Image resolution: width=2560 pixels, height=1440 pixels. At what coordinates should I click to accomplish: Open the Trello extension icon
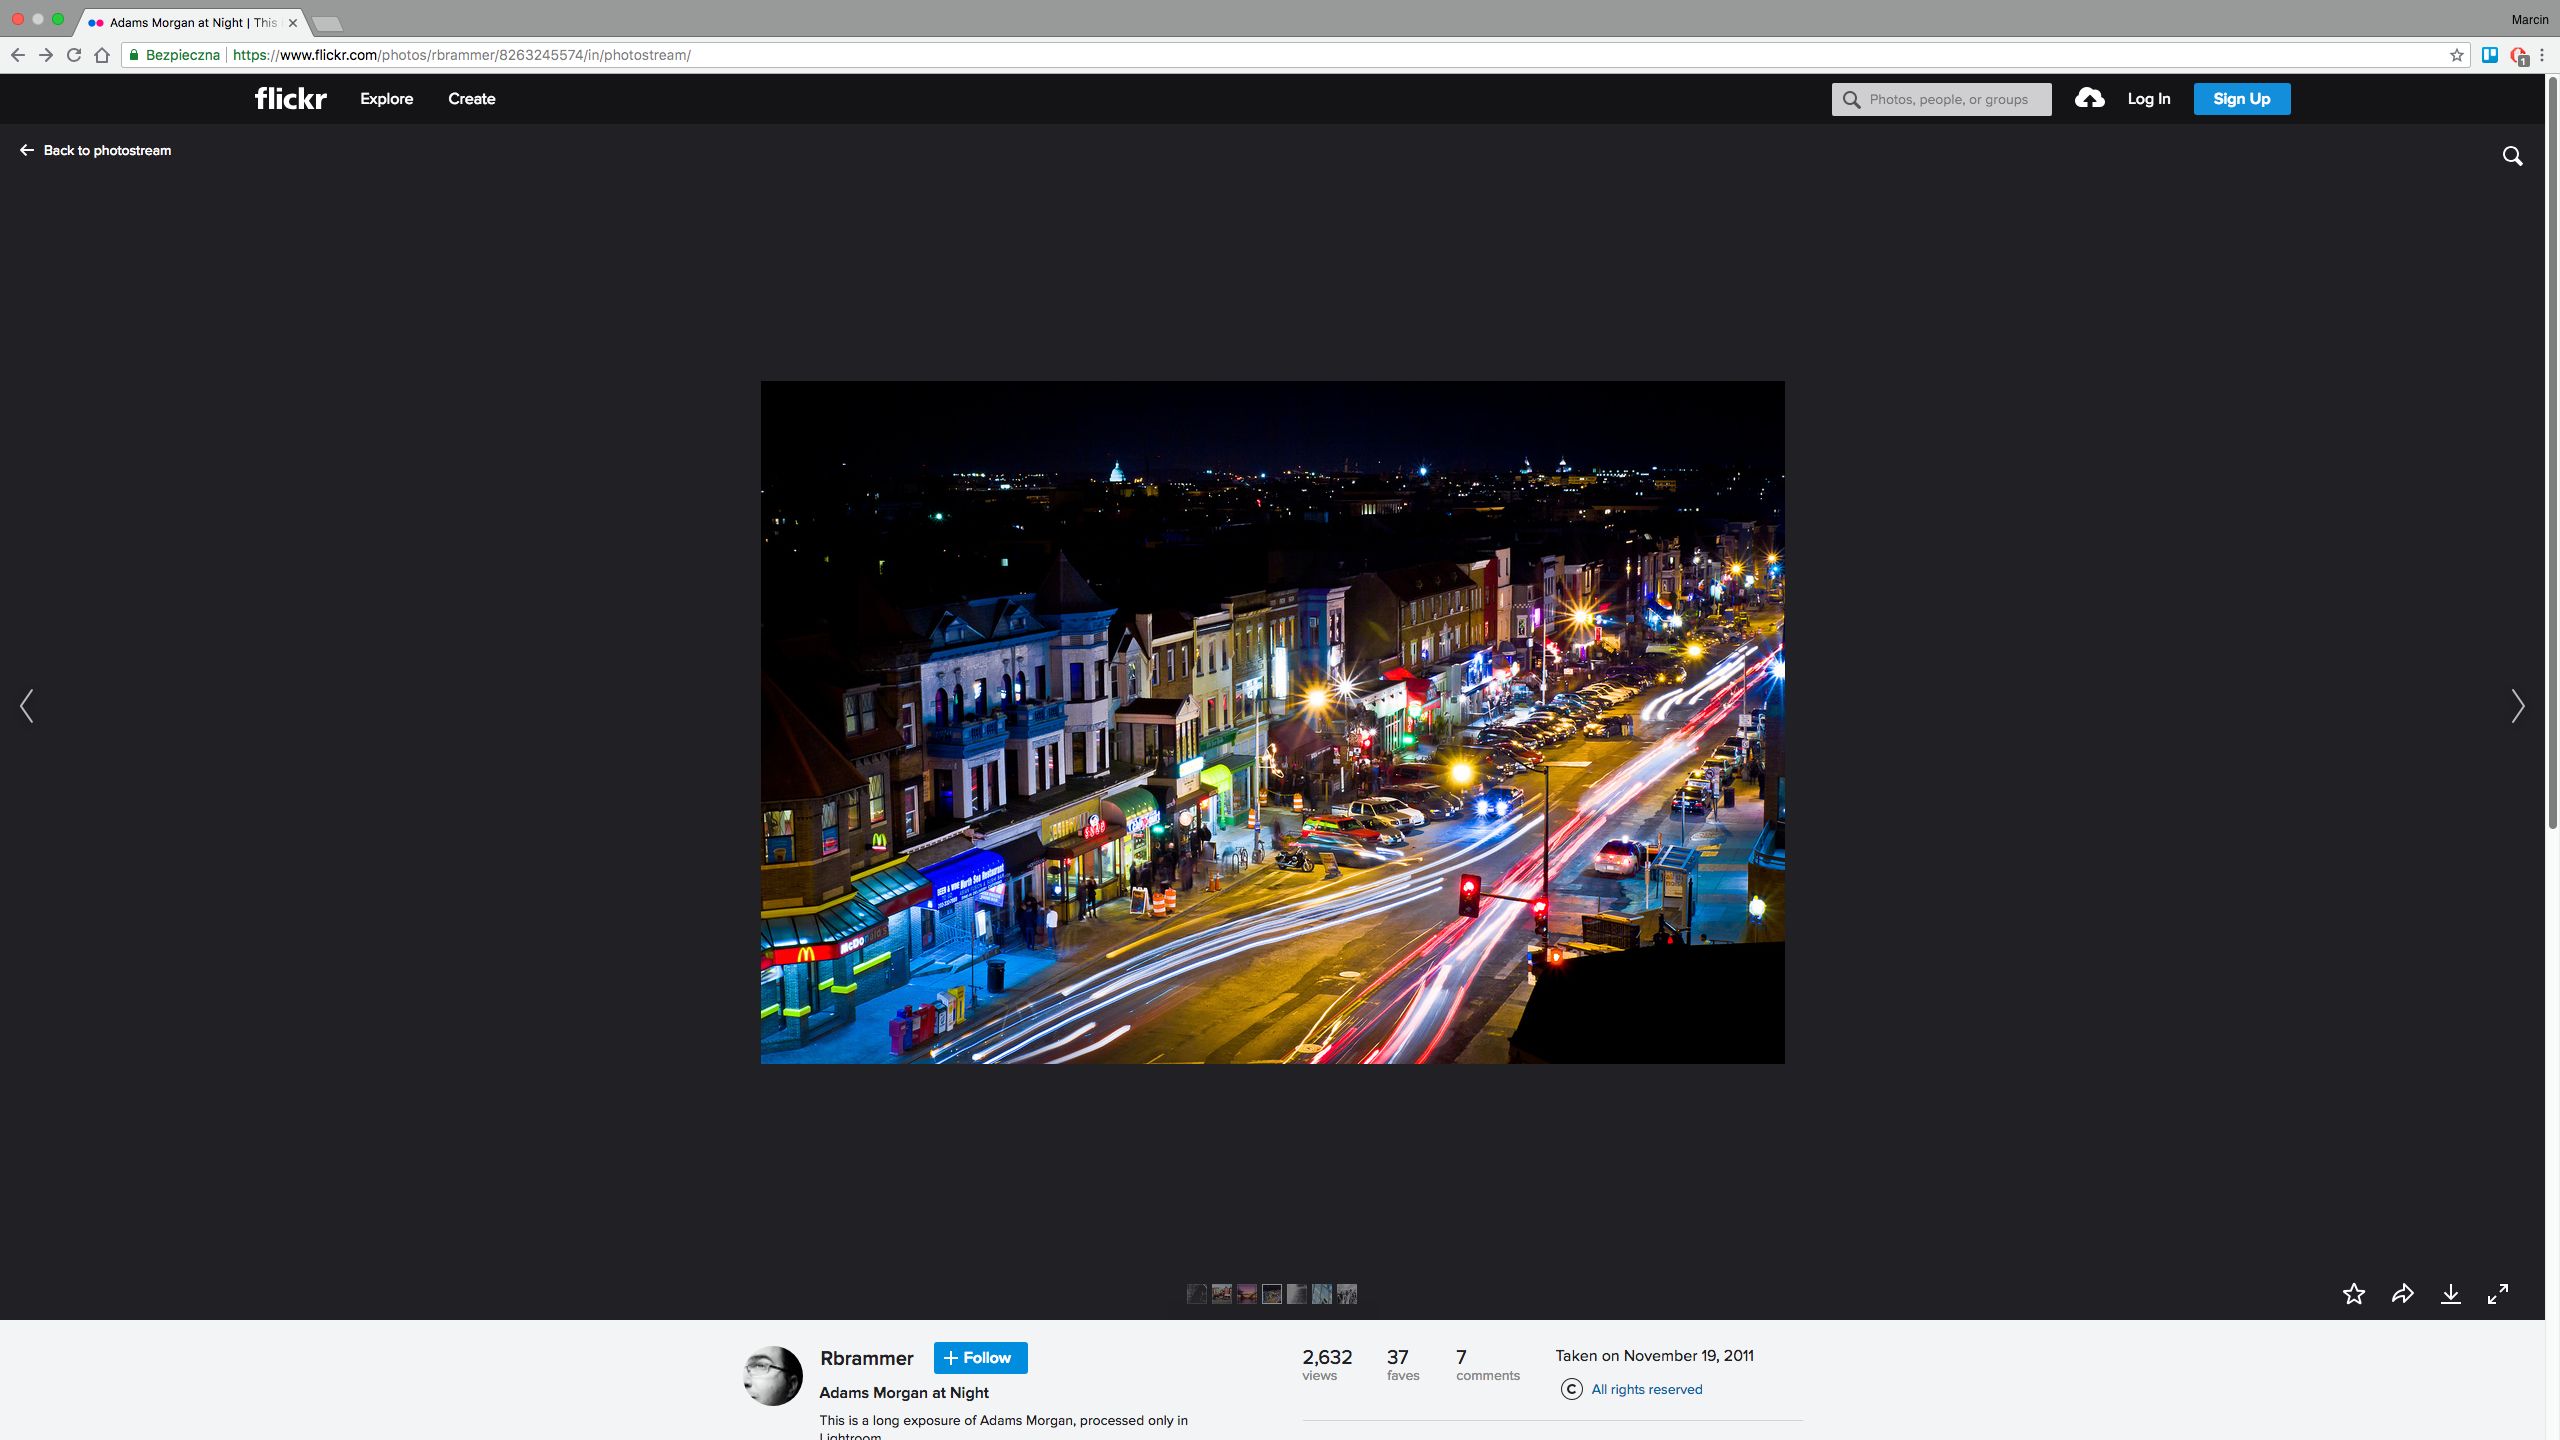2489,55
